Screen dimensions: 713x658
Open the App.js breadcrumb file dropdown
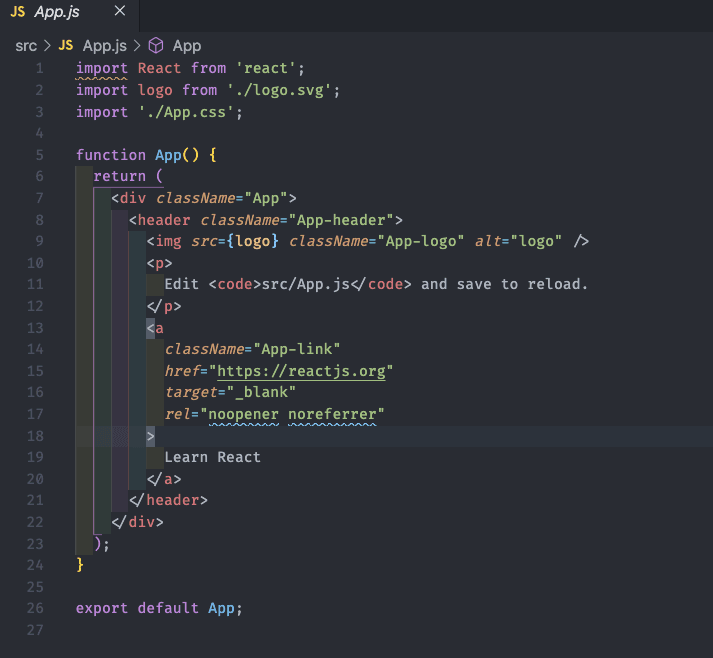[103, 45]
